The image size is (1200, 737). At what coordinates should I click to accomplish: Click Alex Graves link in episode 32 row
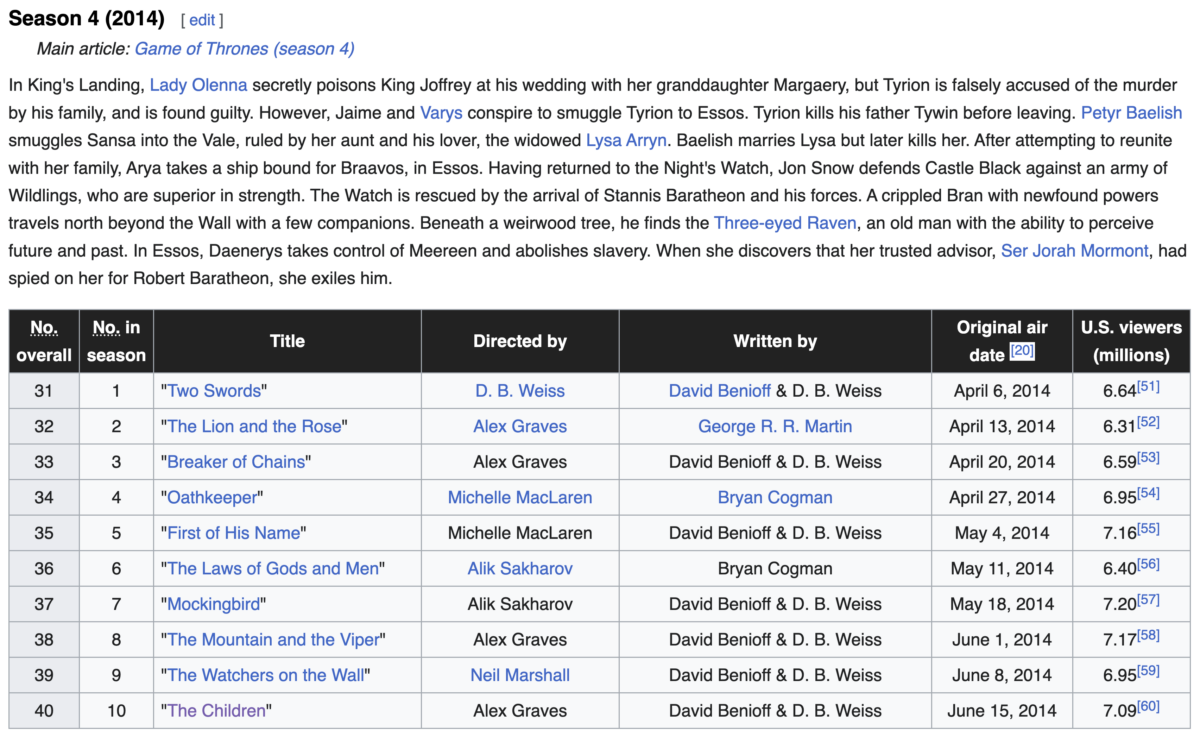[x=520, y=426]
